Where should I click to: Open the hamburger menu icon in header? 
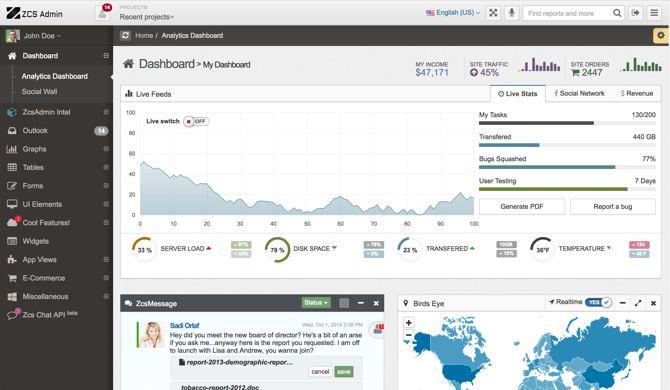(x=654, y=13)
